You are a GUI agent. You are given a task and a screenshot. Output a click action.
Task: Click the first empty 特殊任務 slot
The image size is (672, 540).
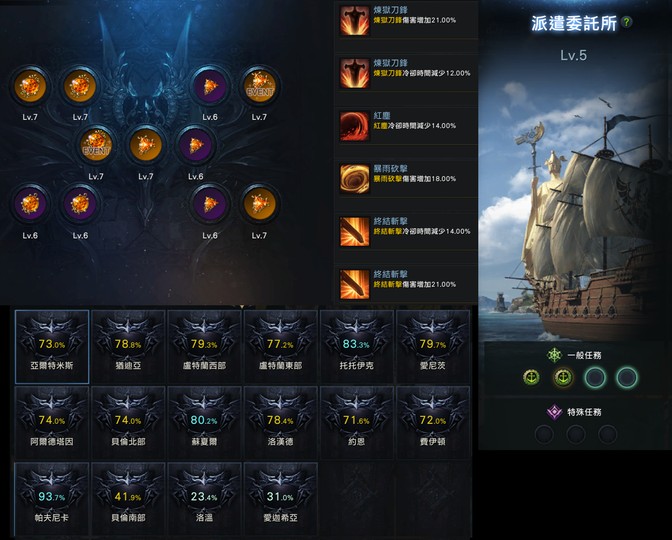click(544, 434)
